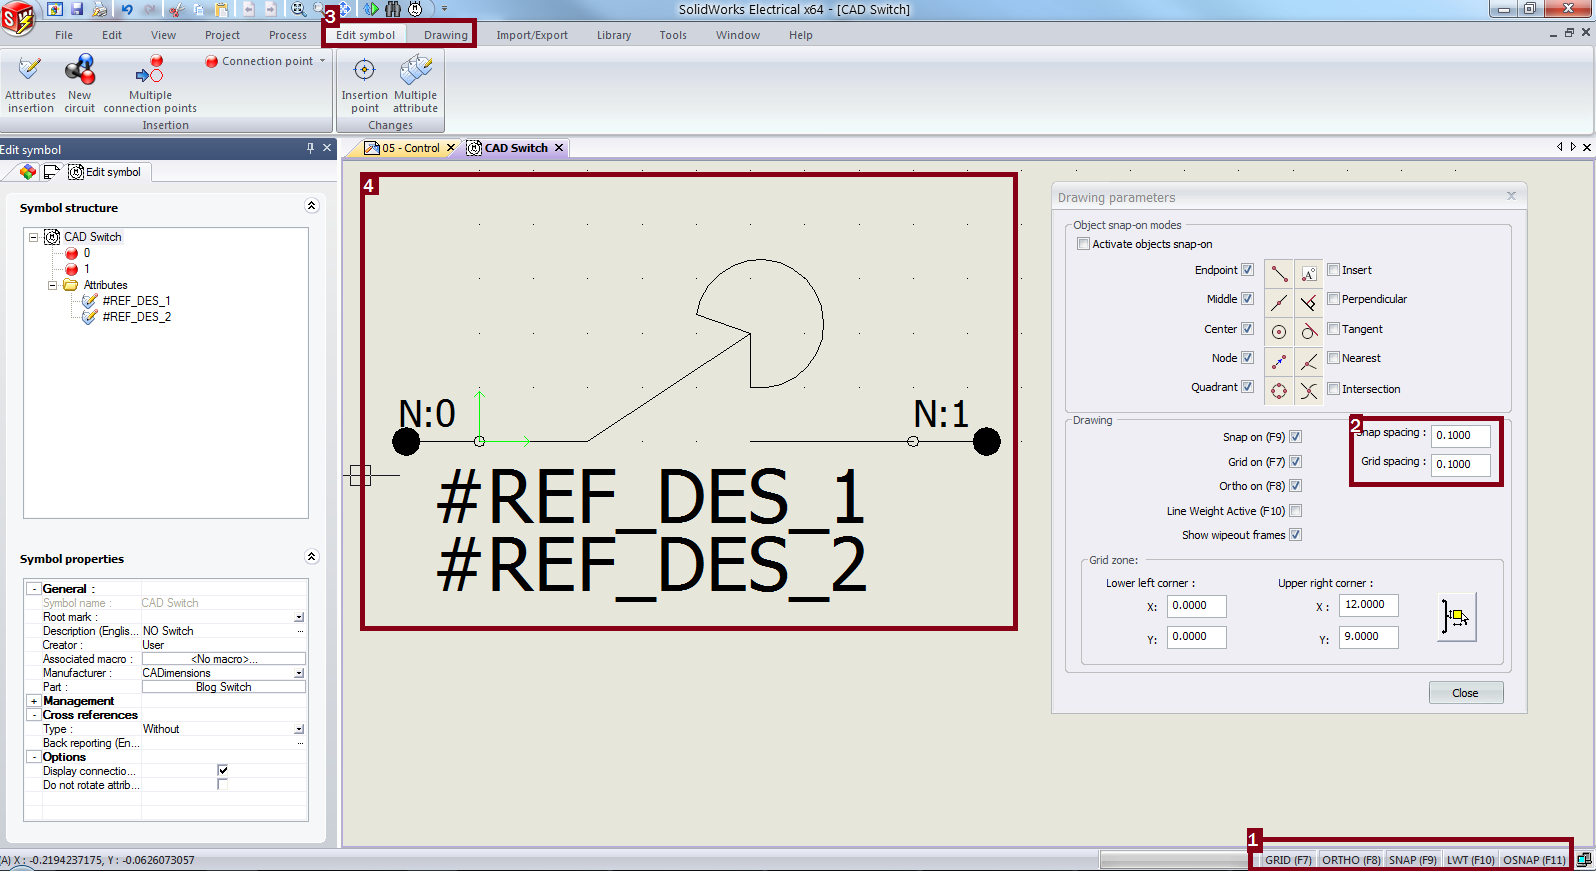
Task: Click the printer icon in quick toolbar
Action: (100, 9)
